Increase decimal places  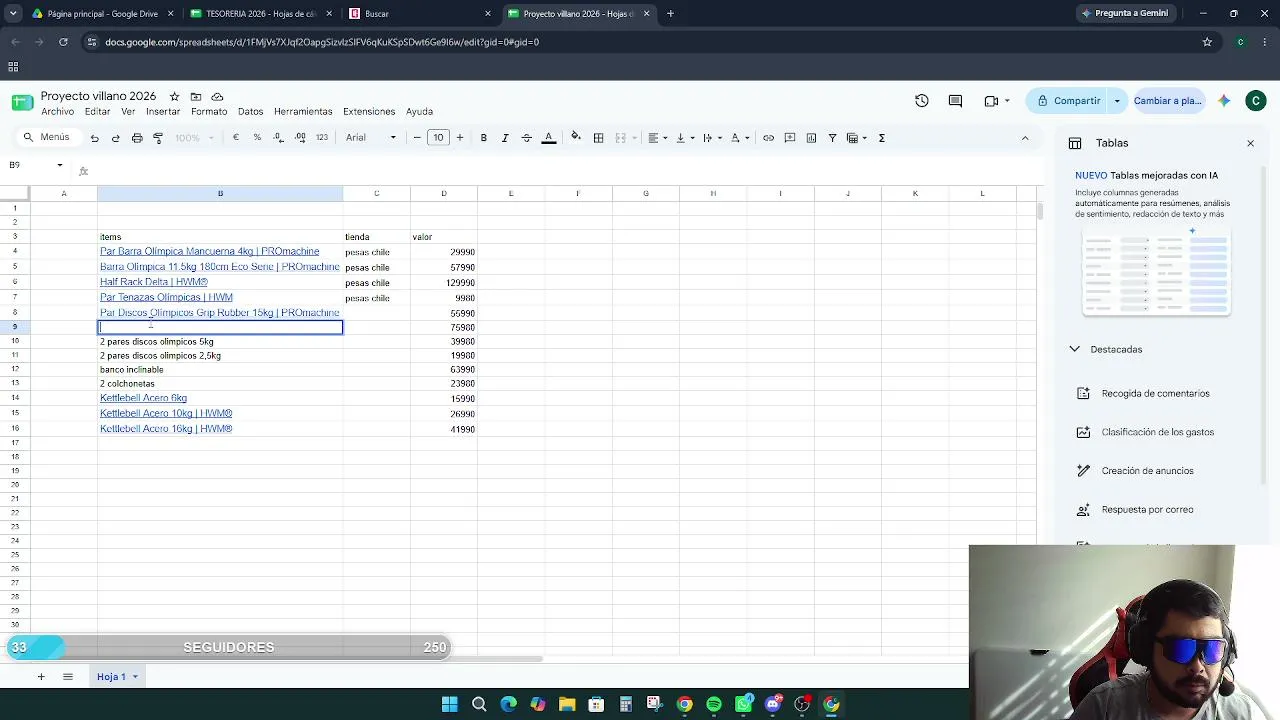point(300,138)
